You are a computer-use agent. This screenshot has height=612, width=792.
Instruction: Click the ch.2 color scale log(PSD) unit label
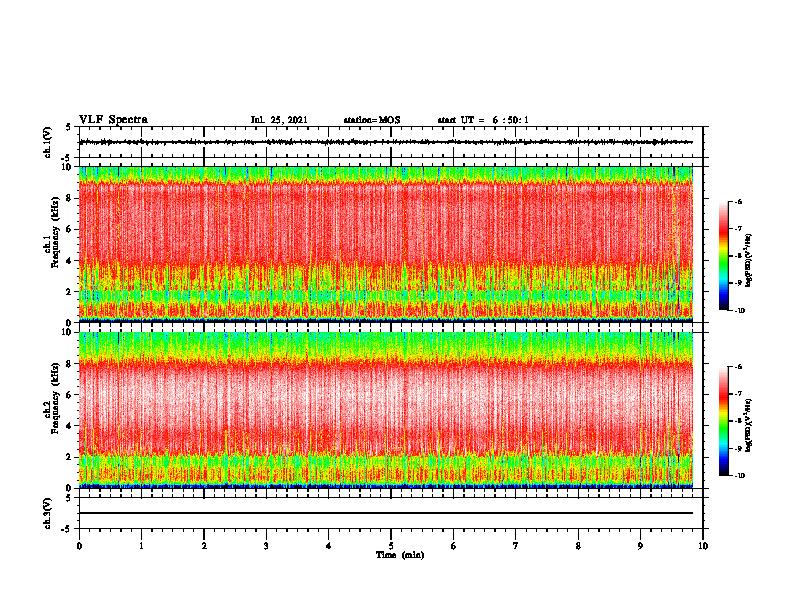[749, 425]
